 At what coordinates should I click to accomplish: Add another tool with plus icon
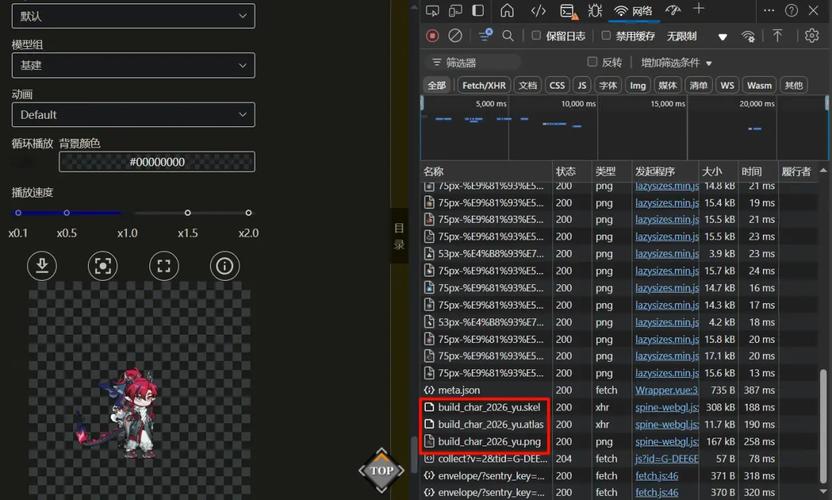coord(698,8)
